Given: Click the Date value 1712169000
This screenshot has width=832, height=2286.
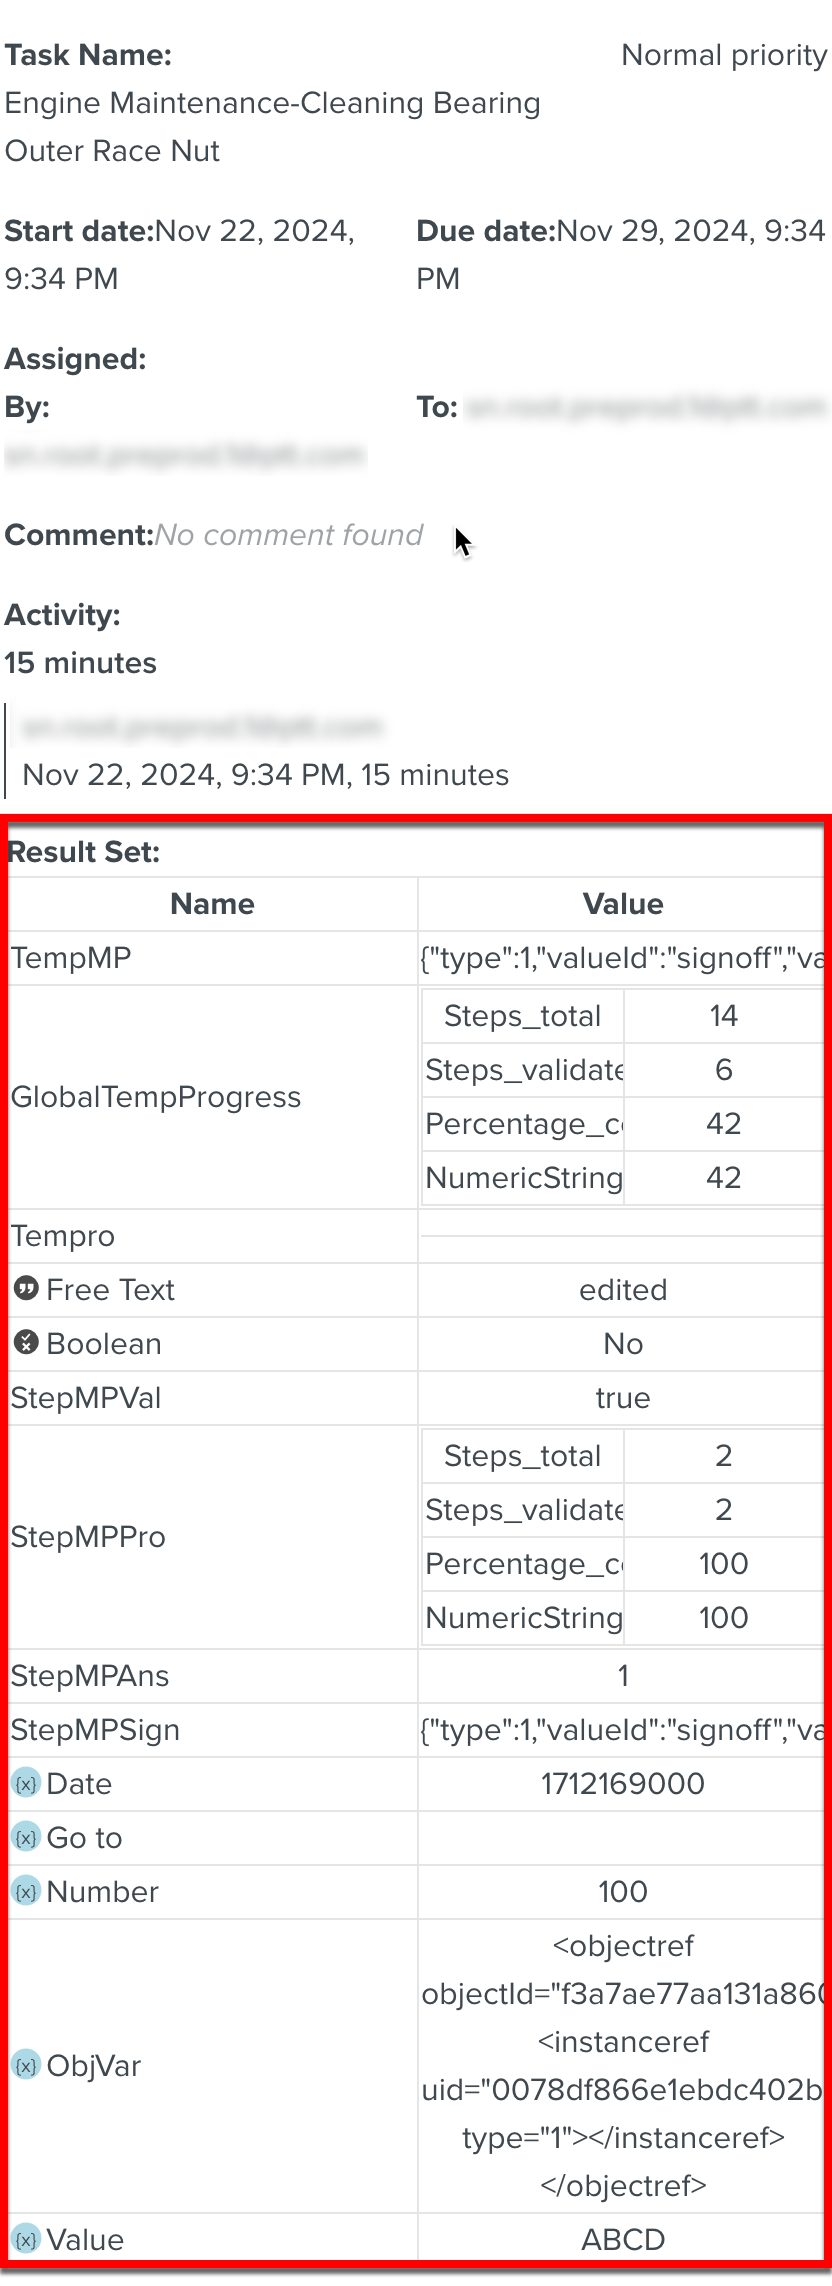Looking at the screenshot, I should 622,1784.
